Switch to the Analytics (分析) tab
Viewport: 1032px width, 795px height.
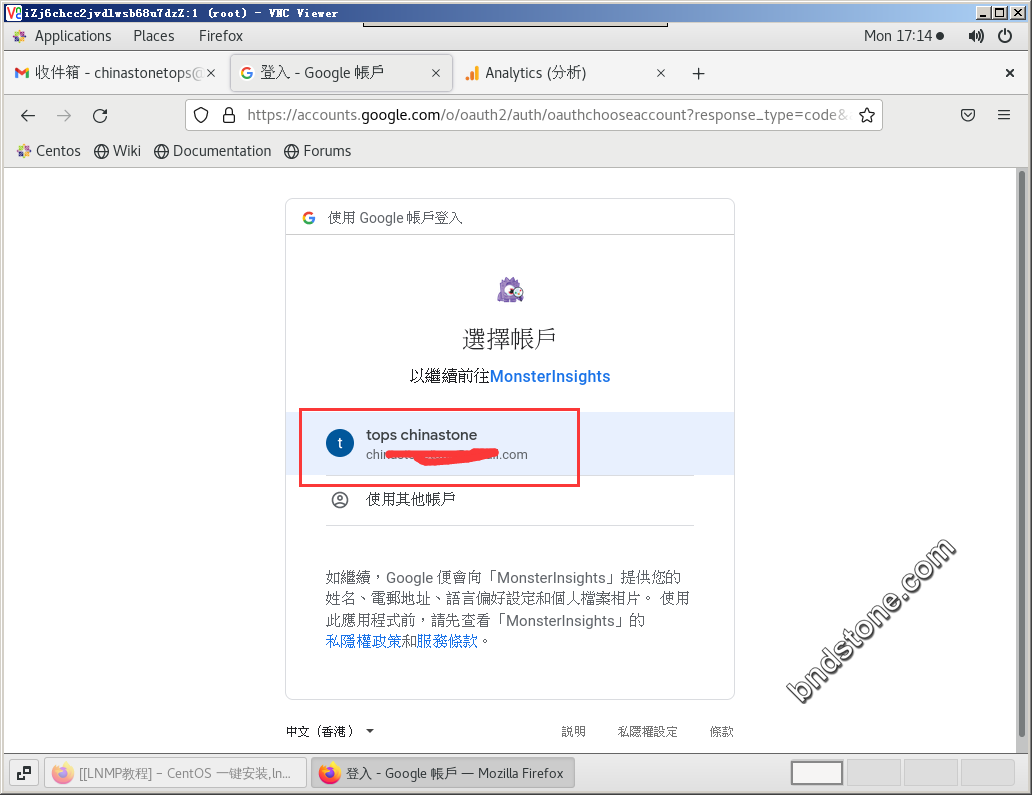click(x=566, y=73)
